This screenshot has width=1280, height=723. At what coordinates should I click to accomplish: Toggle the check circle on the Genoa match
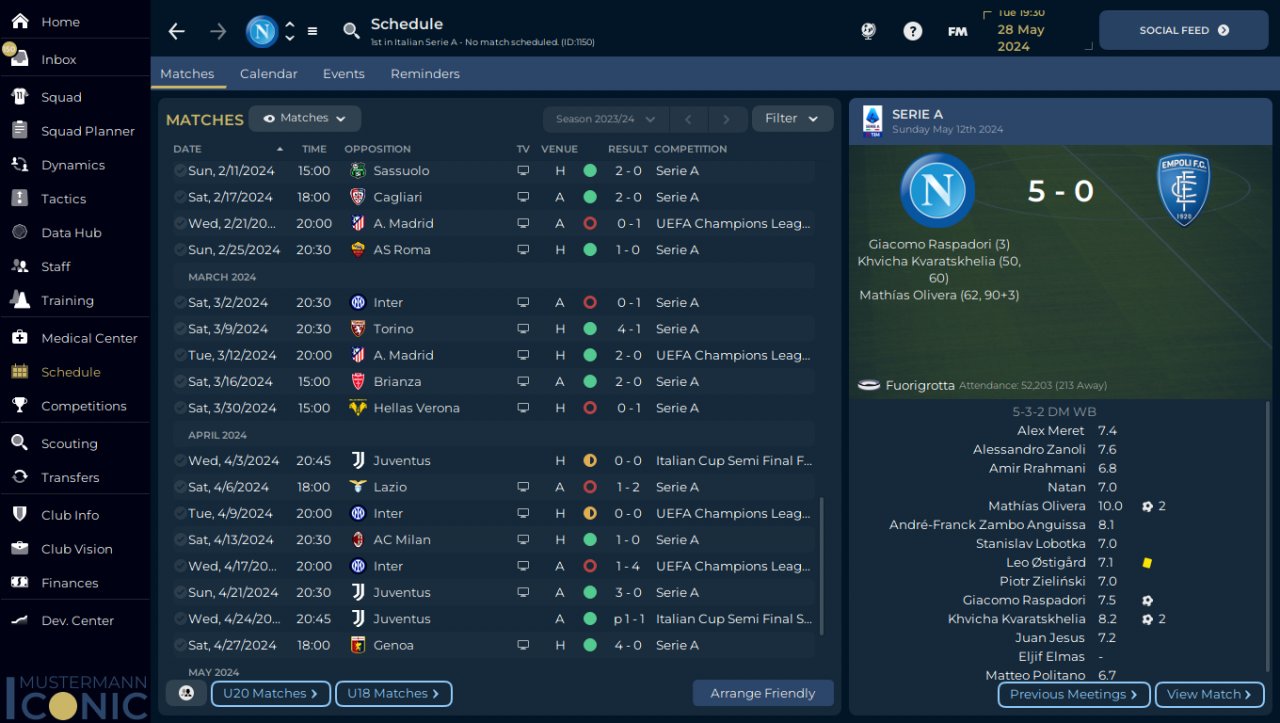click(180, 645)
